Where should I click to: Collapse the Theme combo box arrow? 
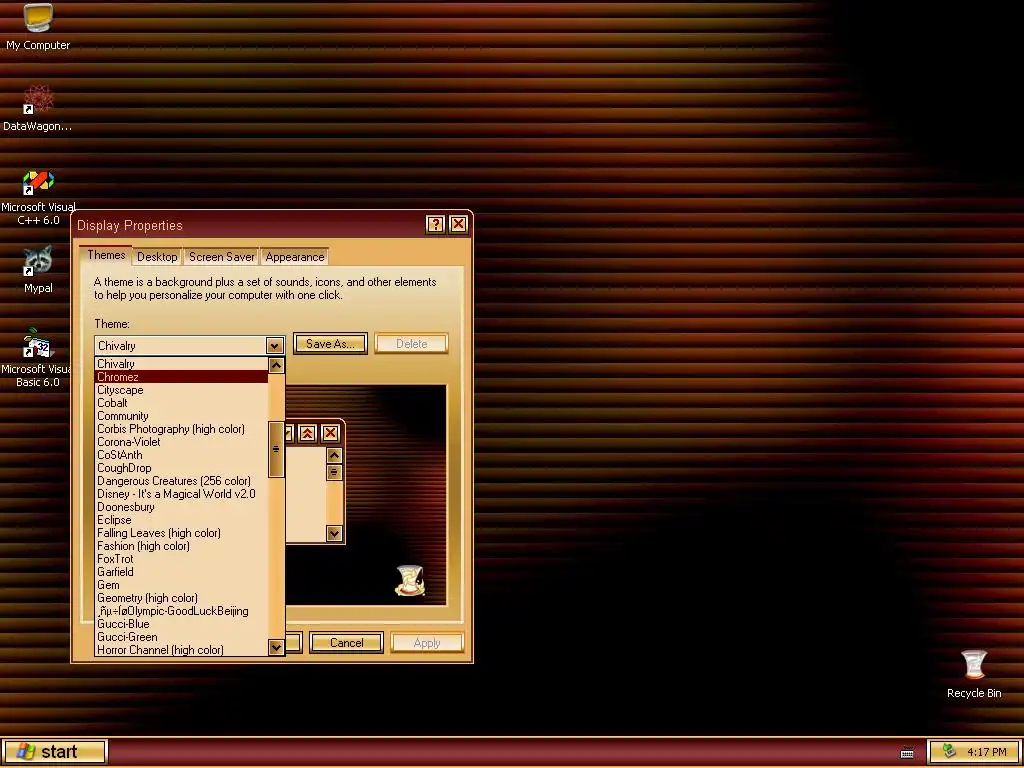pos(275,345)
